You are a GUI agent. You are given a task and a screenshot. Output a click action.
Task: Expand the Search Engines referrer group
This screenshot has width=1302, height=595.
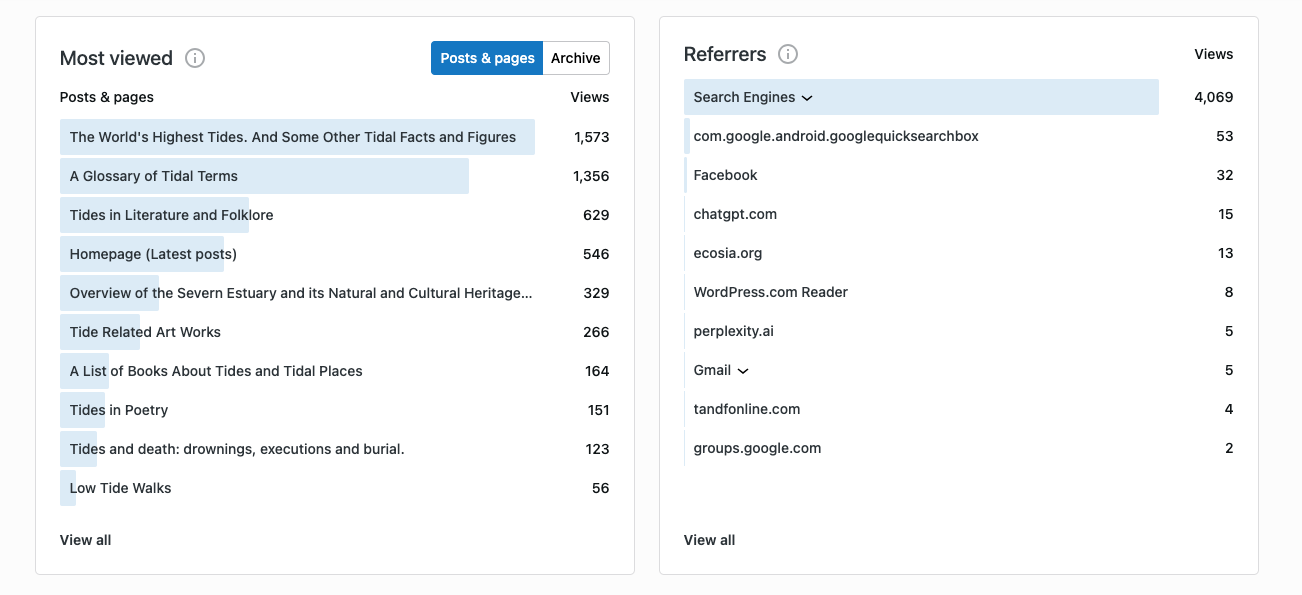point(807,98)
